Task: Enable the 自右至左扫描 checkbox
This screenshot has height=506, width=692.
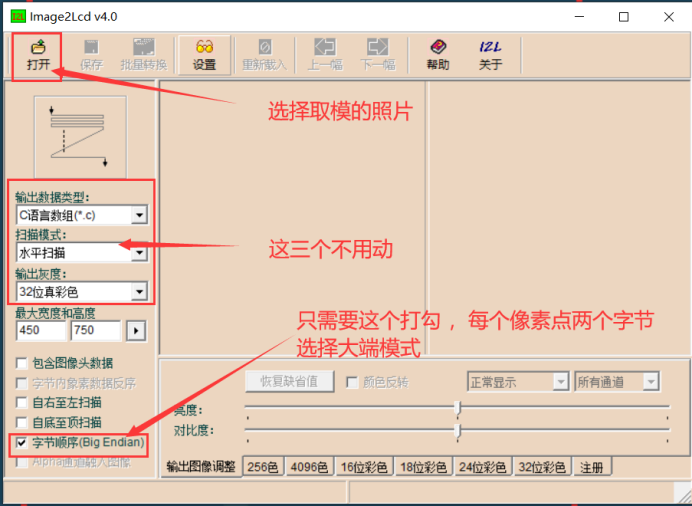Action: click(x=21, y=403)
